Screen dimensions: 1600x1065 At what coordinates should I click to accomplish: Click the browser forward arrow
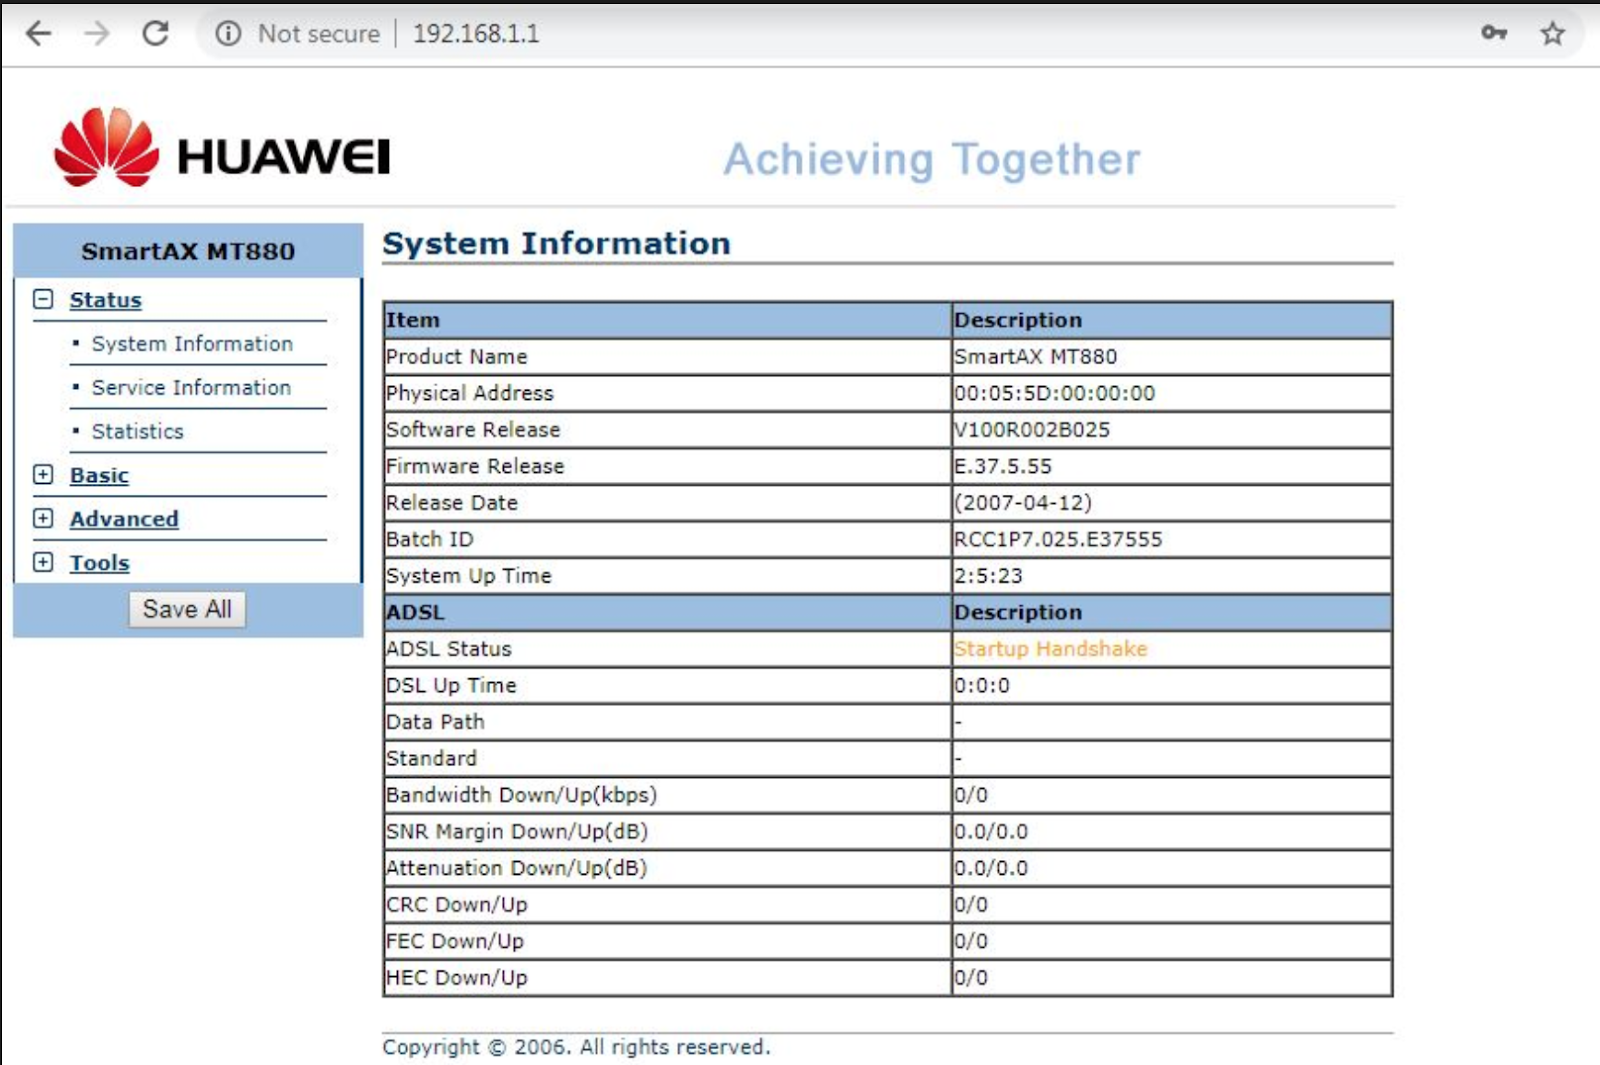click(x=97, y=34)
